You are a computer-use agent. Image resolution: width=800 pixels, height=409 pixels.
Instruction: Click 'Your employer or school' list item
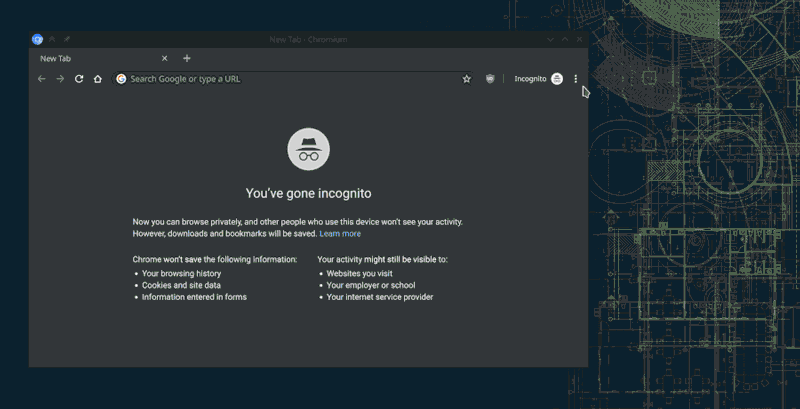click(370, 285)
